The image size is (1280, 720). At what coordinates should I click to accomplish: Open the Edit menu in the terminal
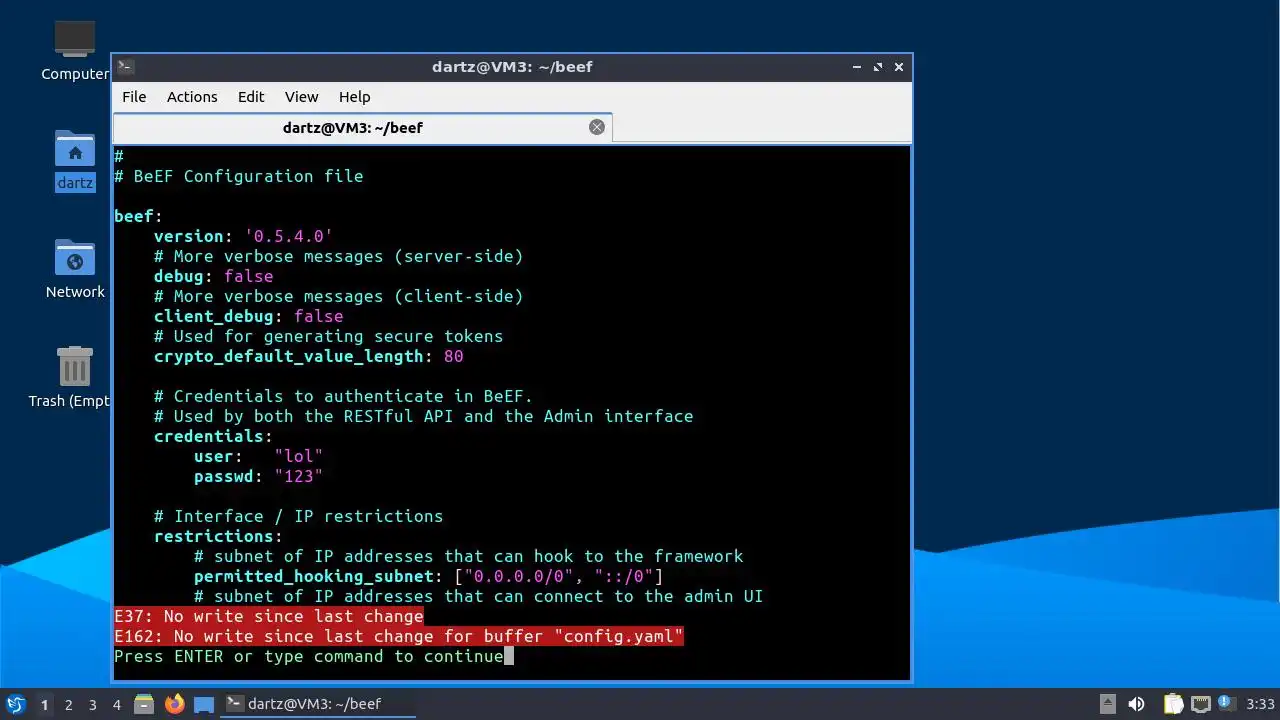pyautogui.click(x=251, y=97)
